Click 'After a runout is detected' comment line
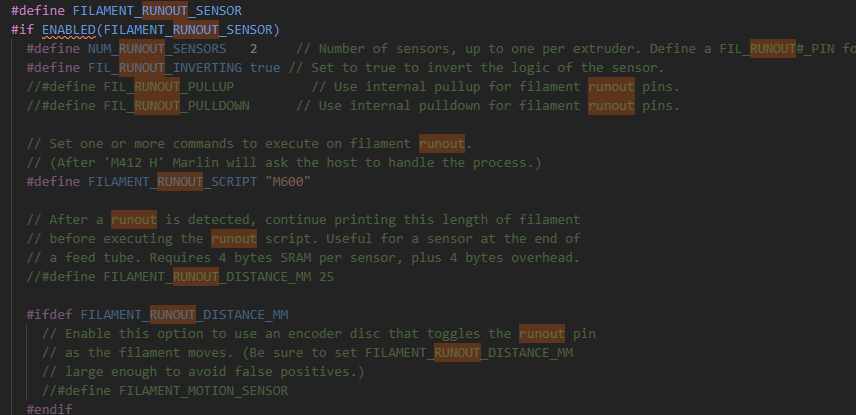The width and height of the screenshot is (856, 415). pos(304,220)
